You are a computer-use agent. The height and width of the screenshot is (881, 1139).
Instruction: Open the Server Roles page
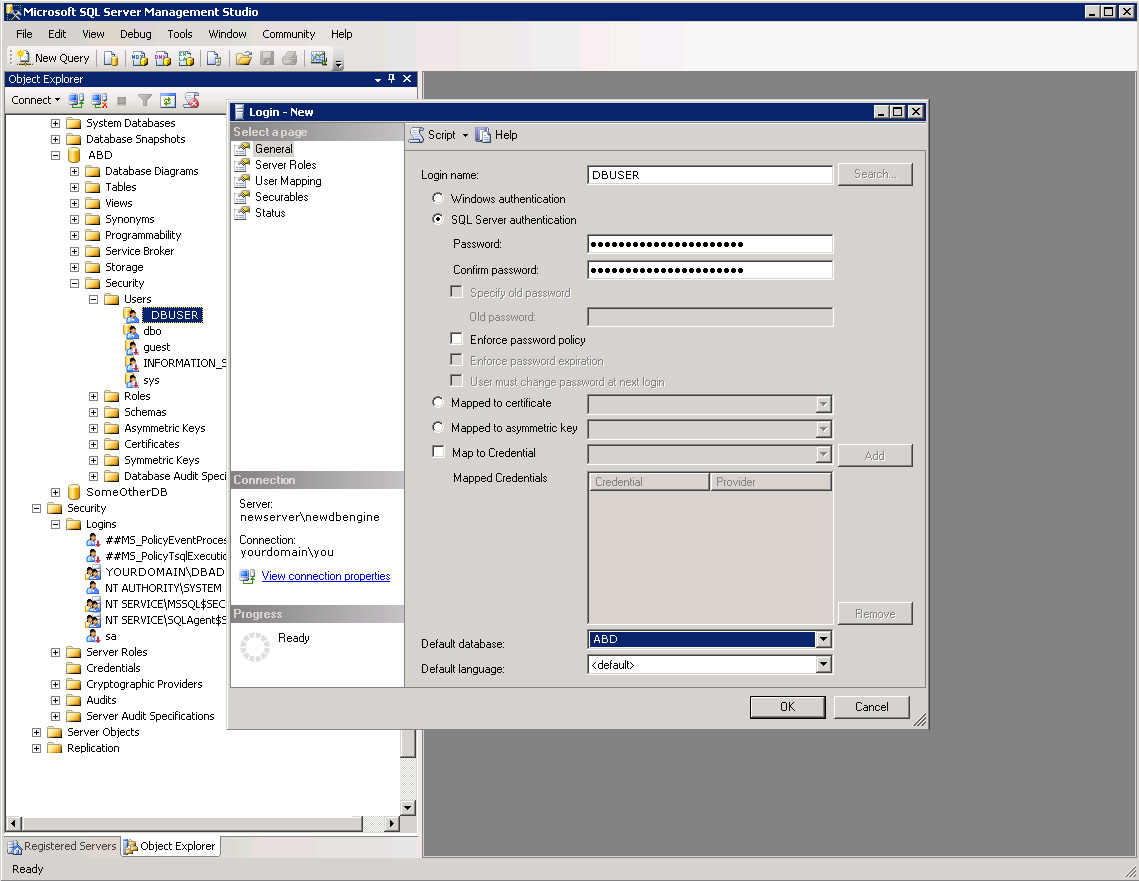pyautogui.click(x=285, y=165)
